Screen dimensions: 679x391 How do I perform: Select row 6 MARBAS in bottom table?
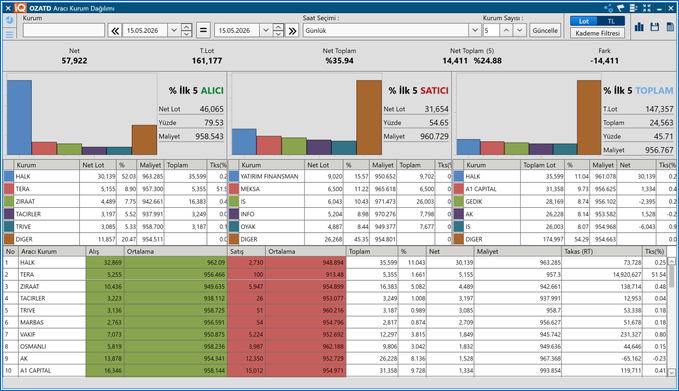tap(335, 322)
